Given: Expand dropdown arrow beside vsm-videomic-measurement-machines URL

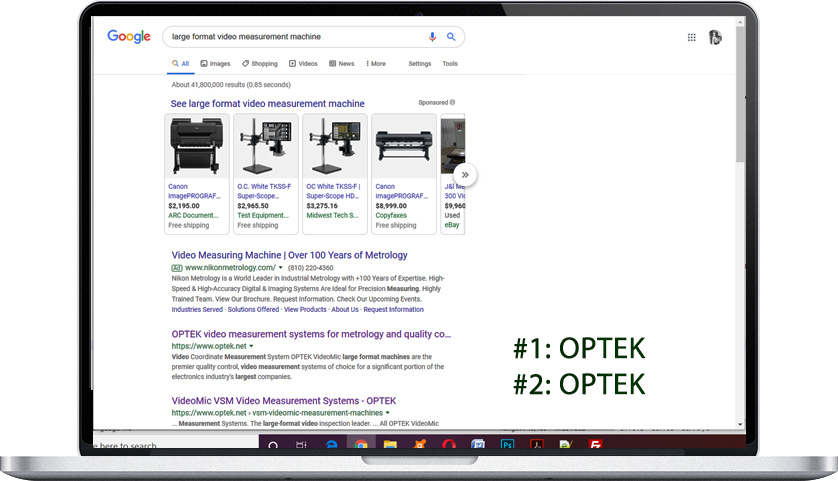Looking at the screenshot, I should click(387, 413).
